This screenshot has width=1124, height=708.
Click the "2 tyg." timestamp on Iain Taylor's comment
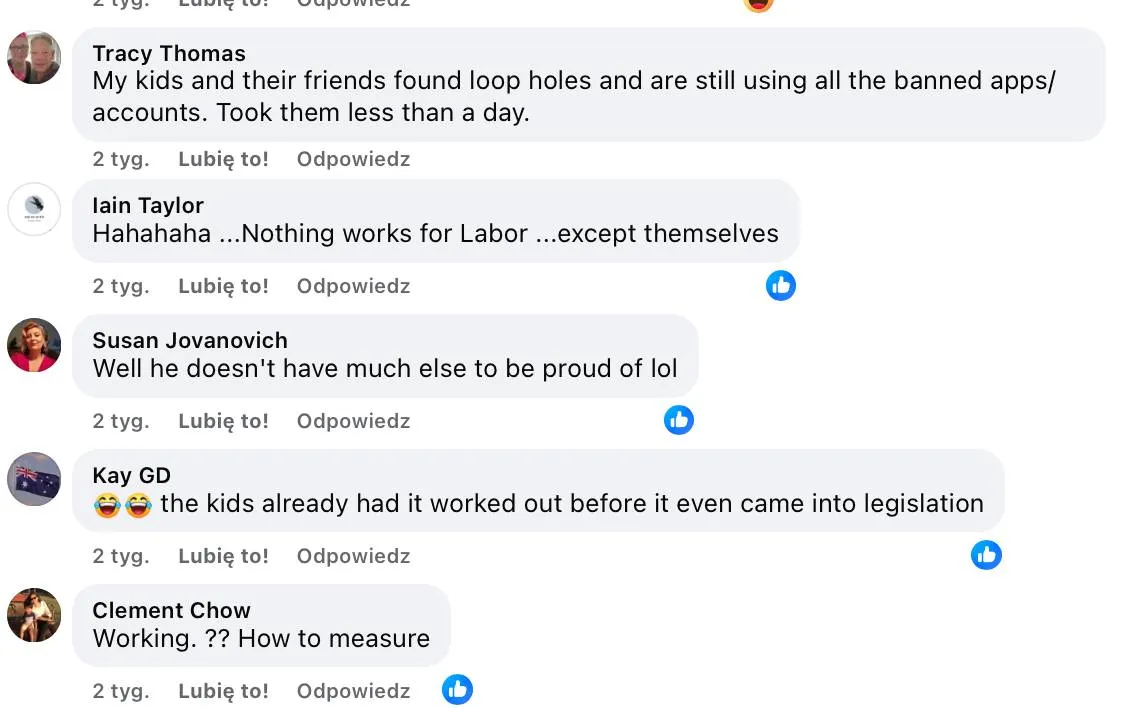click(x=121, y=286)
